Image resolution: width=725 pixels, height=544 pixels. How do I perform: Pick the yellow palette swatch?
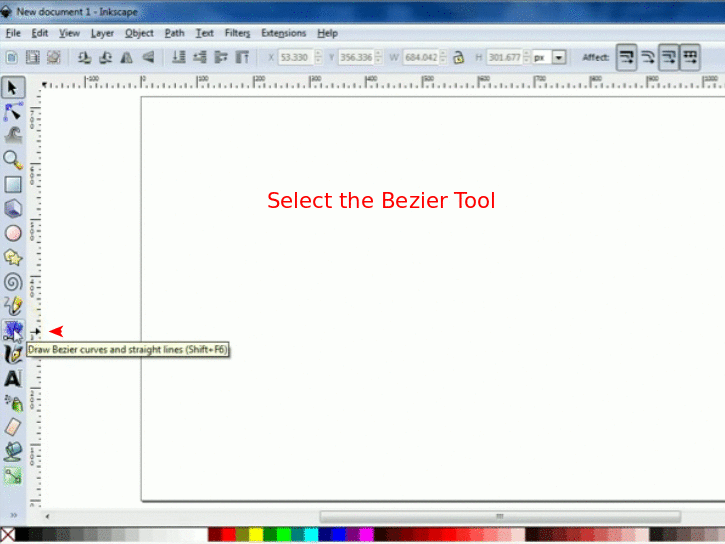[x=256, y=535]
